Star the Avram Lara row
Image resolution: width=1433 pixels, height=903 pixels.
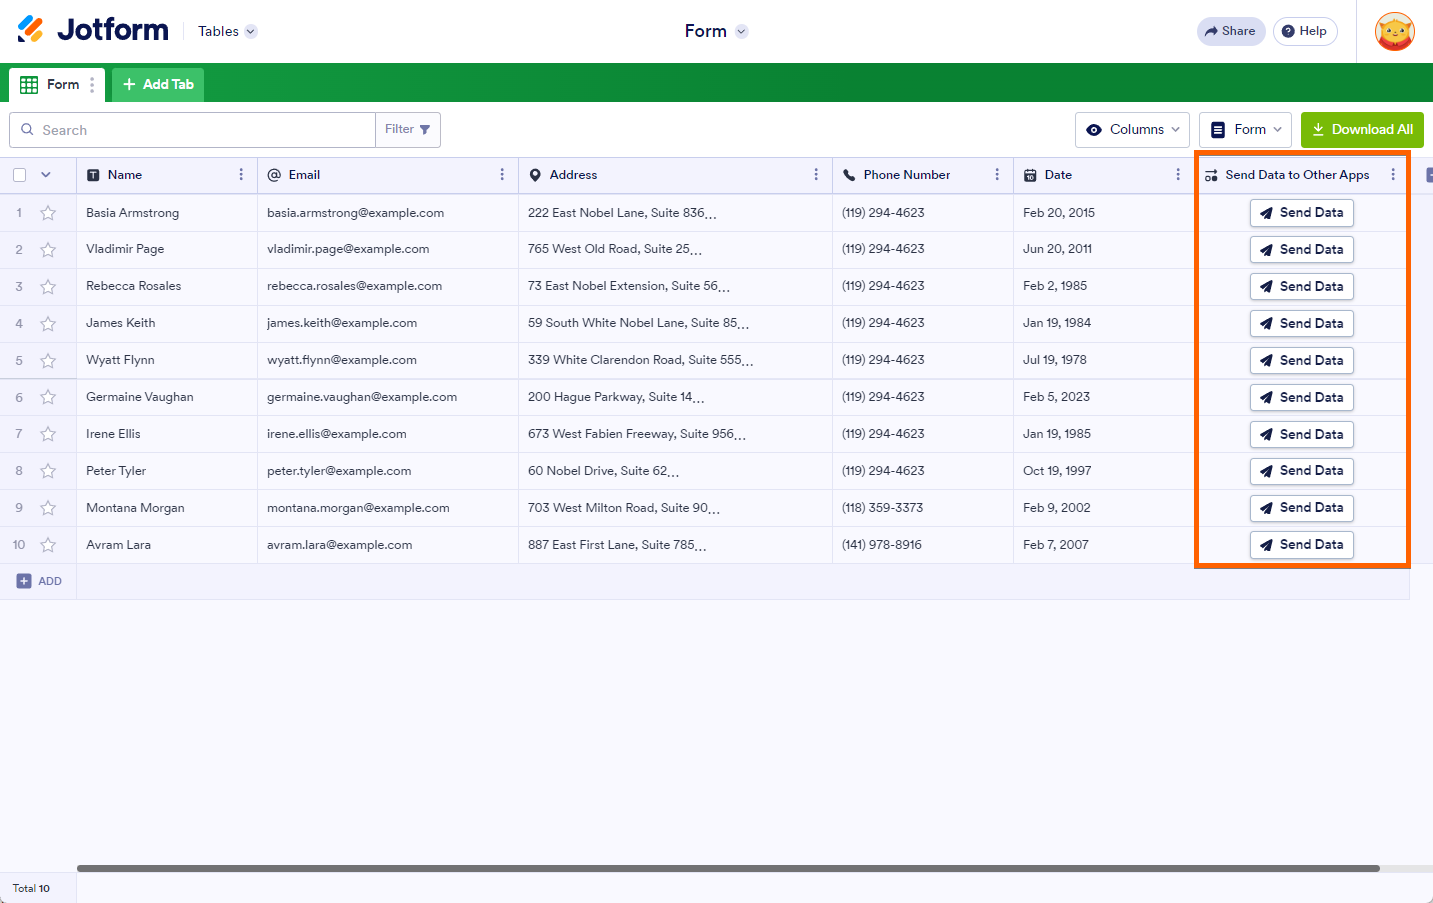pyautogui.click(x=48, y=545)
